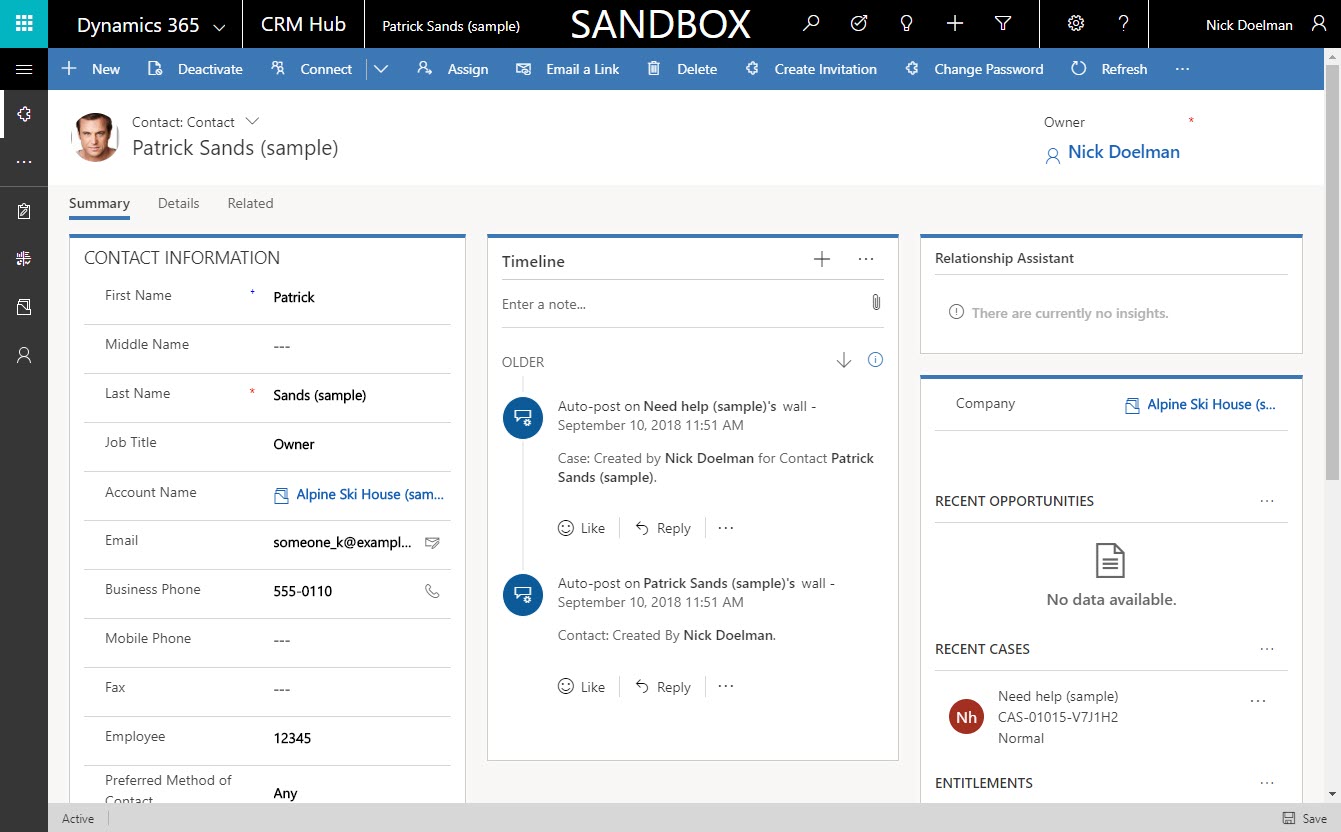The width and height of the screenshot is (1341, 832).
Task: Toggle the hamburger site map menu
Action: [x=24, y=69]
